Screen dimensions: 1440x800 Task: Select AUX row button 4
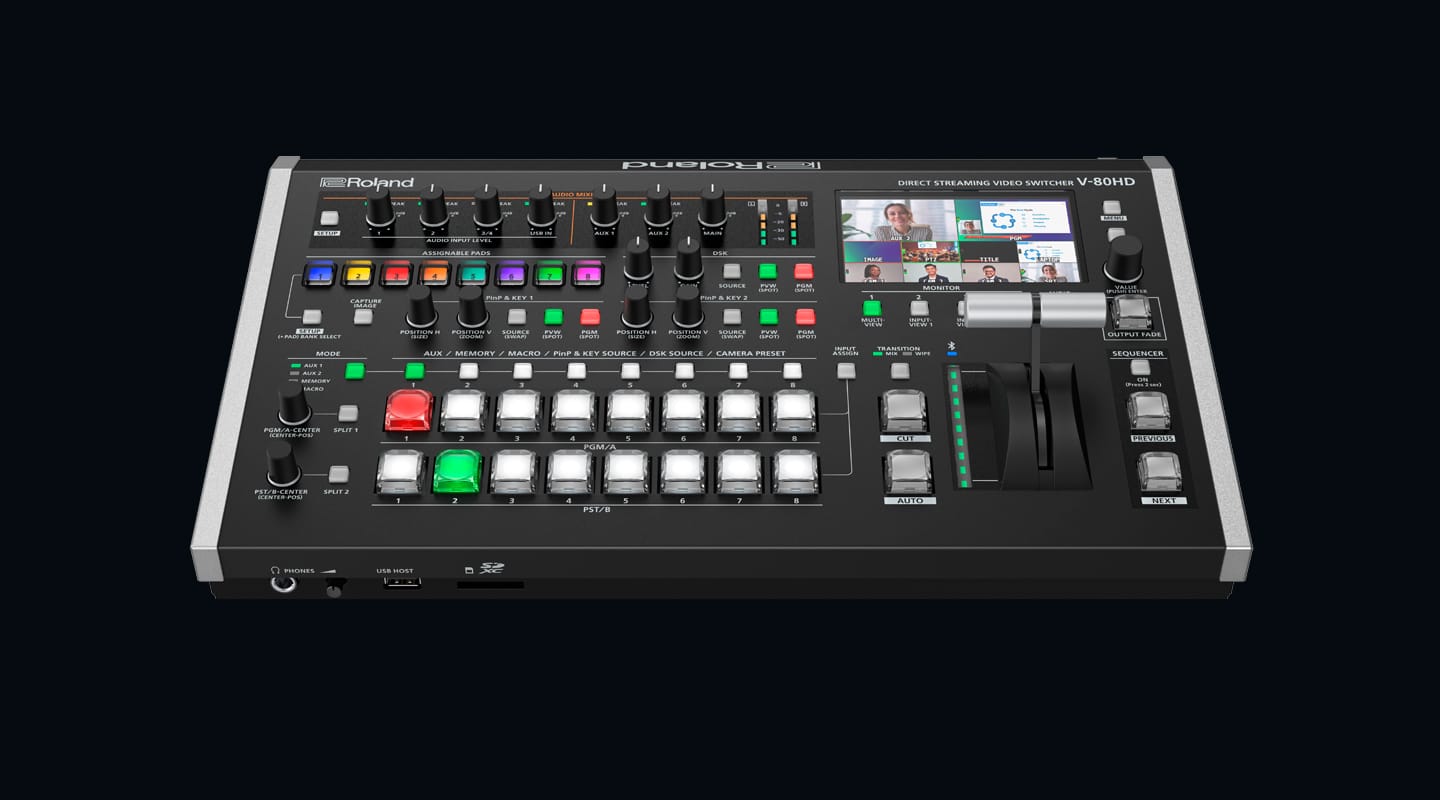(x=576, y=371)
